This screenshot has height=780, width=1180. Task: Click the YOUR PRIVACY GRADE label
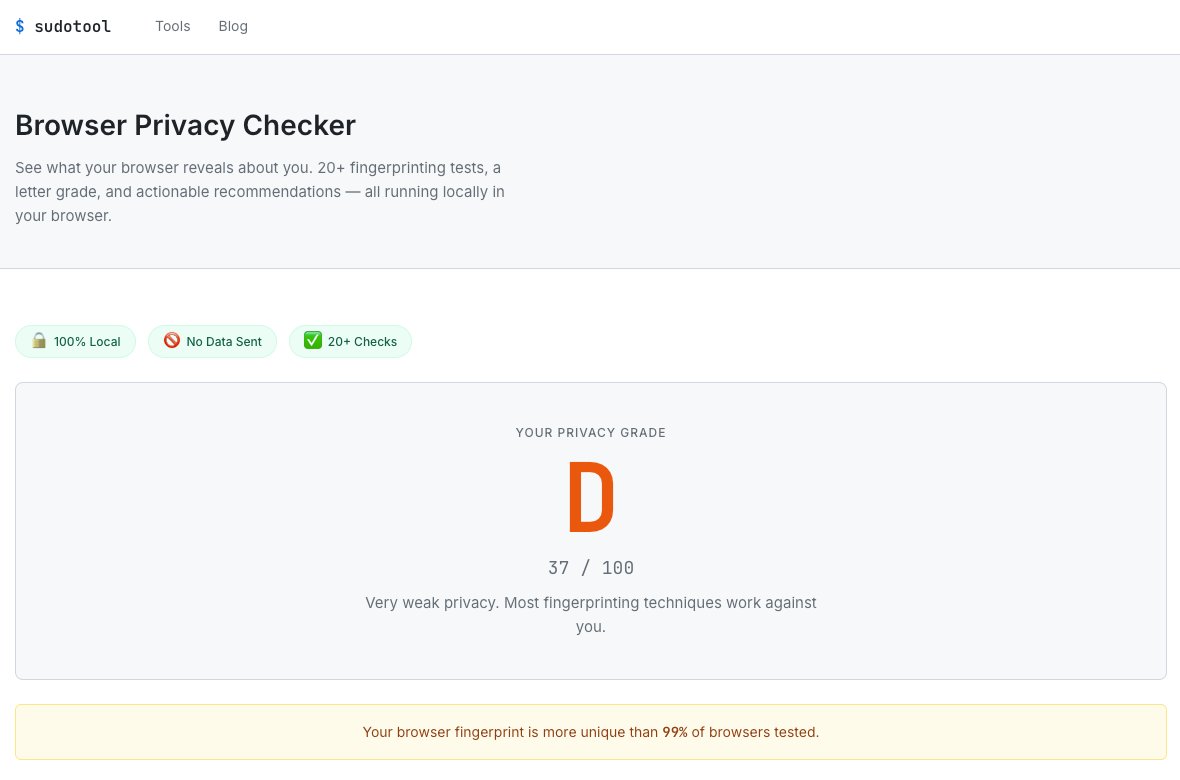pyautogui.click(x=591, y=433)
